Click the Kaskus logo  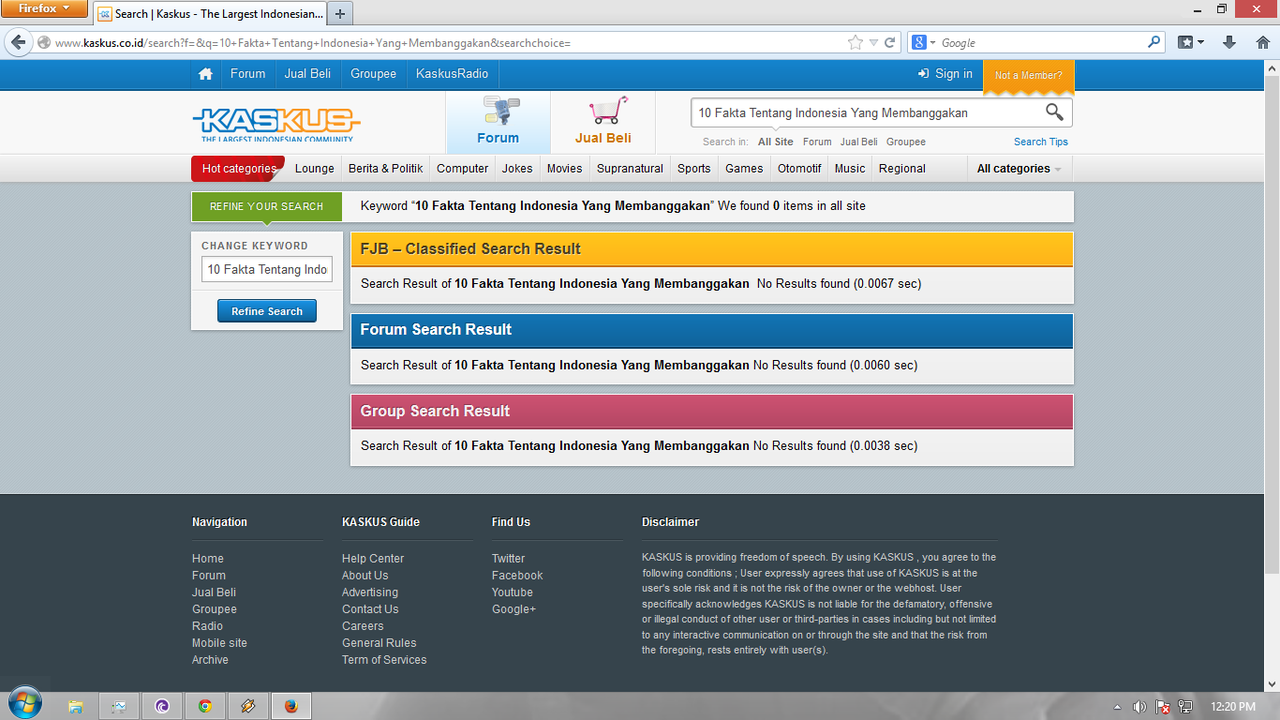276,124
